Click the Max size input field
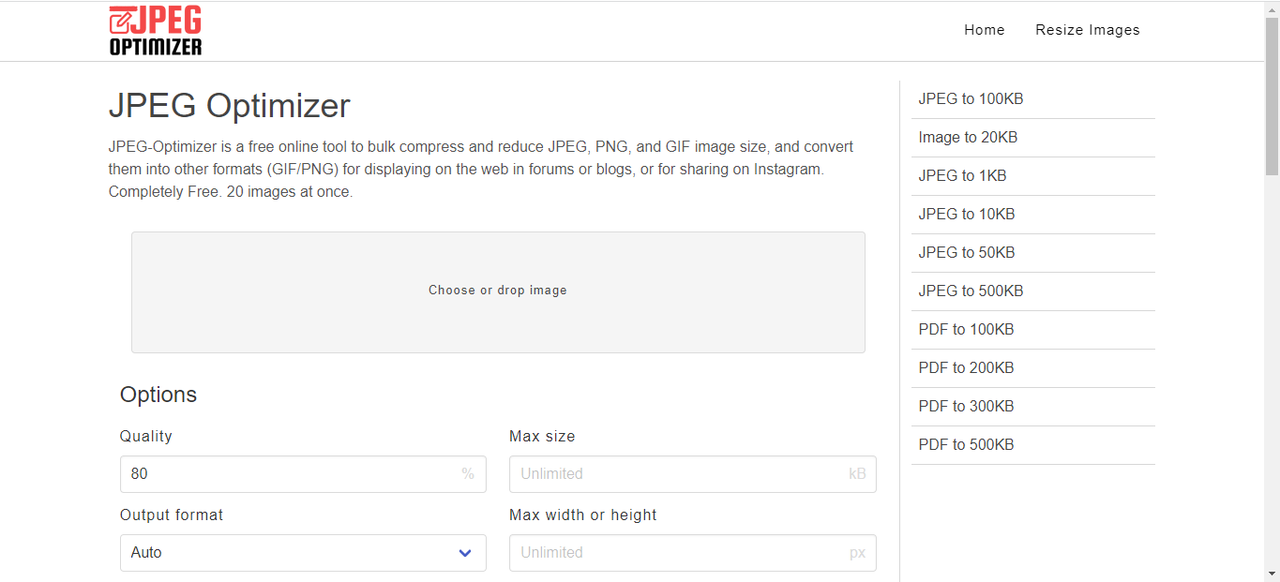1280x582 pixels. pyautogui.click(x=692, y=474)
